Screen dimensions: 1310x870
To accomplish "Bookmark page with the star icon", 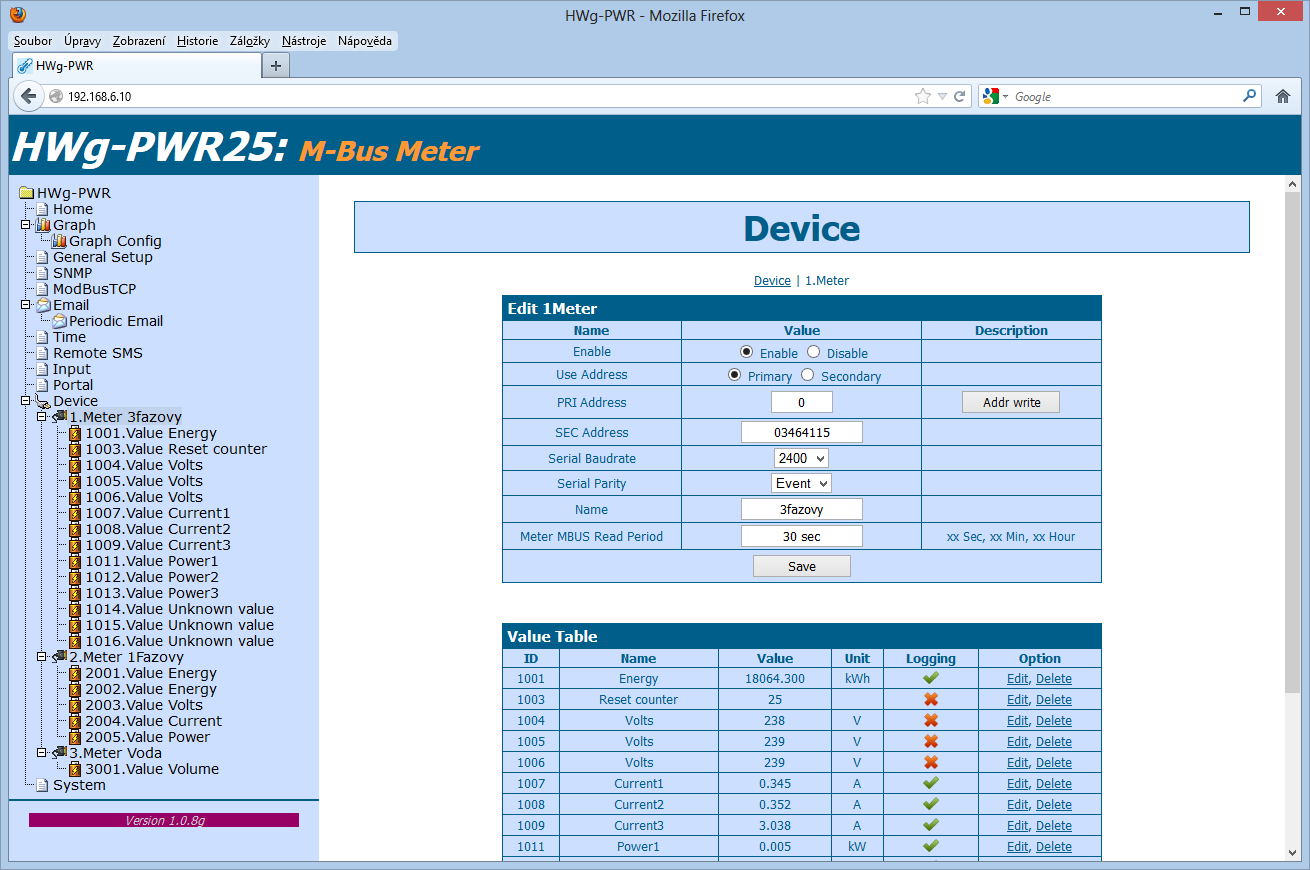I will pos(922,97).
